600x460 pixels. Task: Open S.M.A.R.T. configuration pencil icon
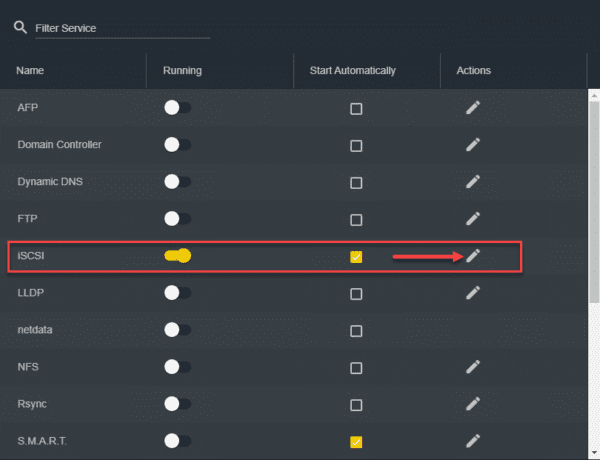point(473,440)
